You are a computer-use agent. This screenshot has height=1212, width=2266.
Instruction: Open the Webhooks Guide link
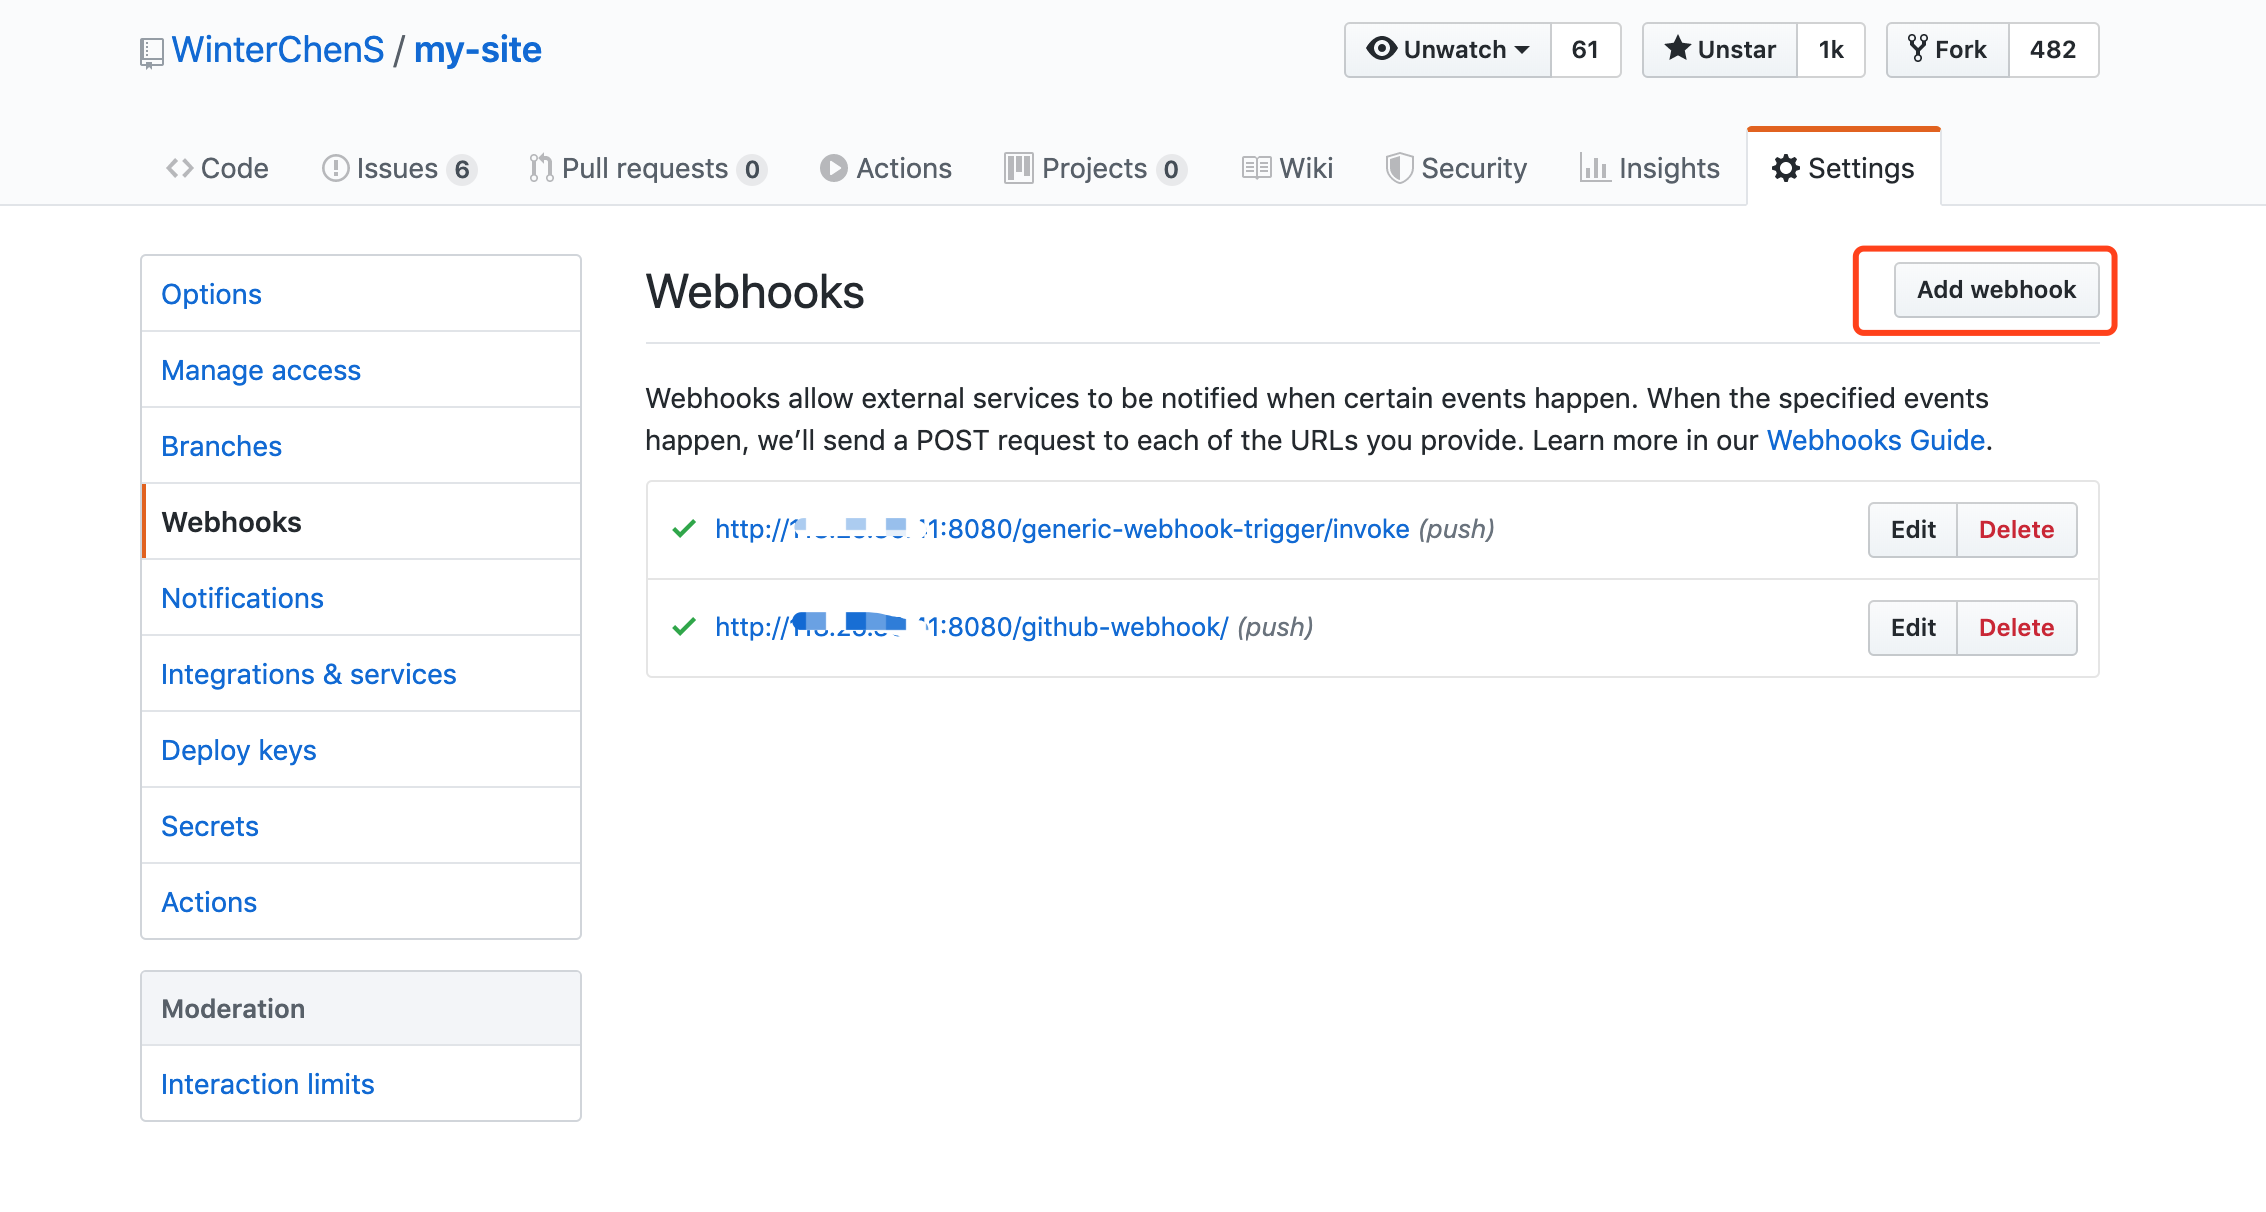(1875, 440)
